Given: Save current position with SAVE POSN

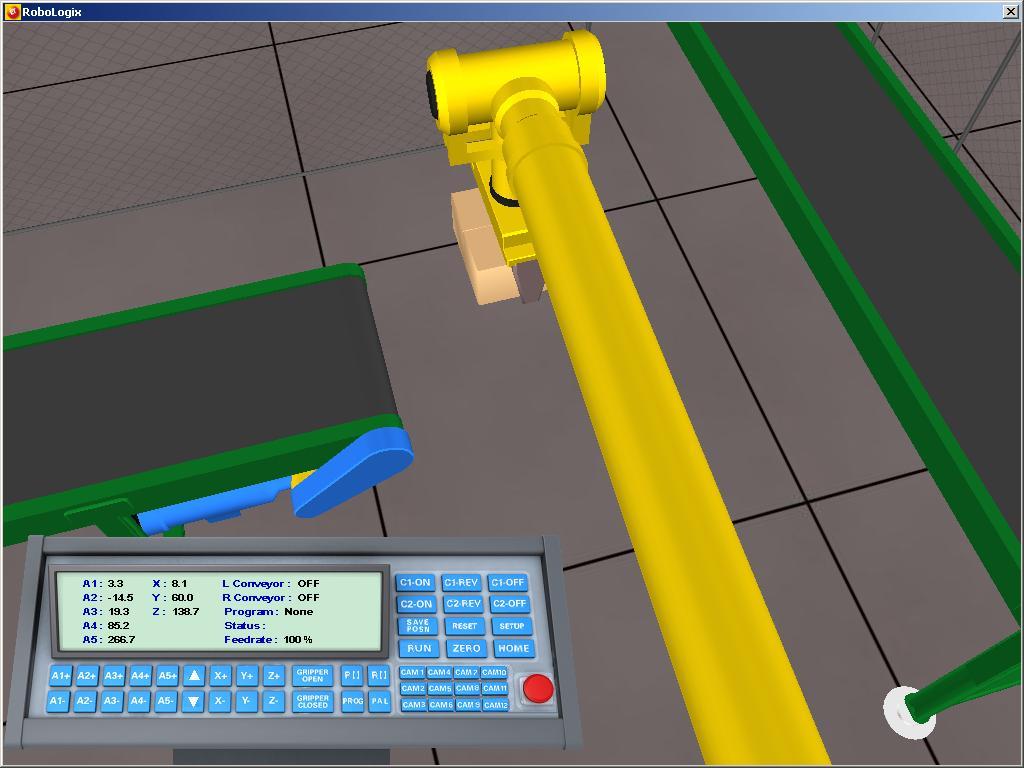Looking at the screenshot, I should (x=417, y=626).
